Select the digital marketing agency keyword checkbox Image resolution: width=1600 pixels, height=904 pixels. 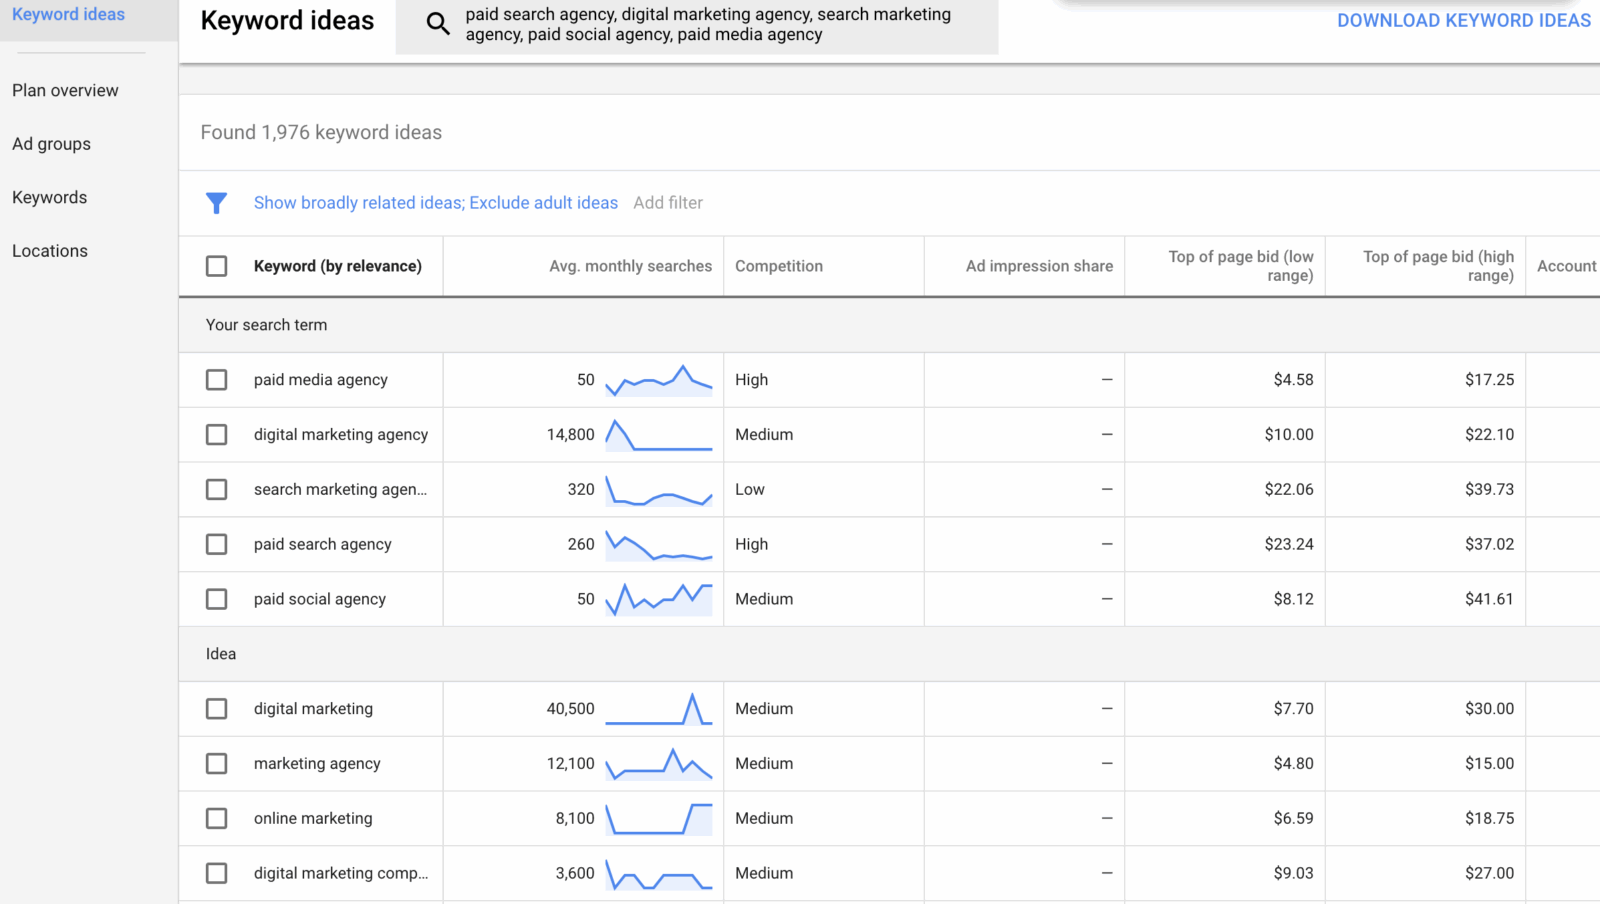pos(216,434)
